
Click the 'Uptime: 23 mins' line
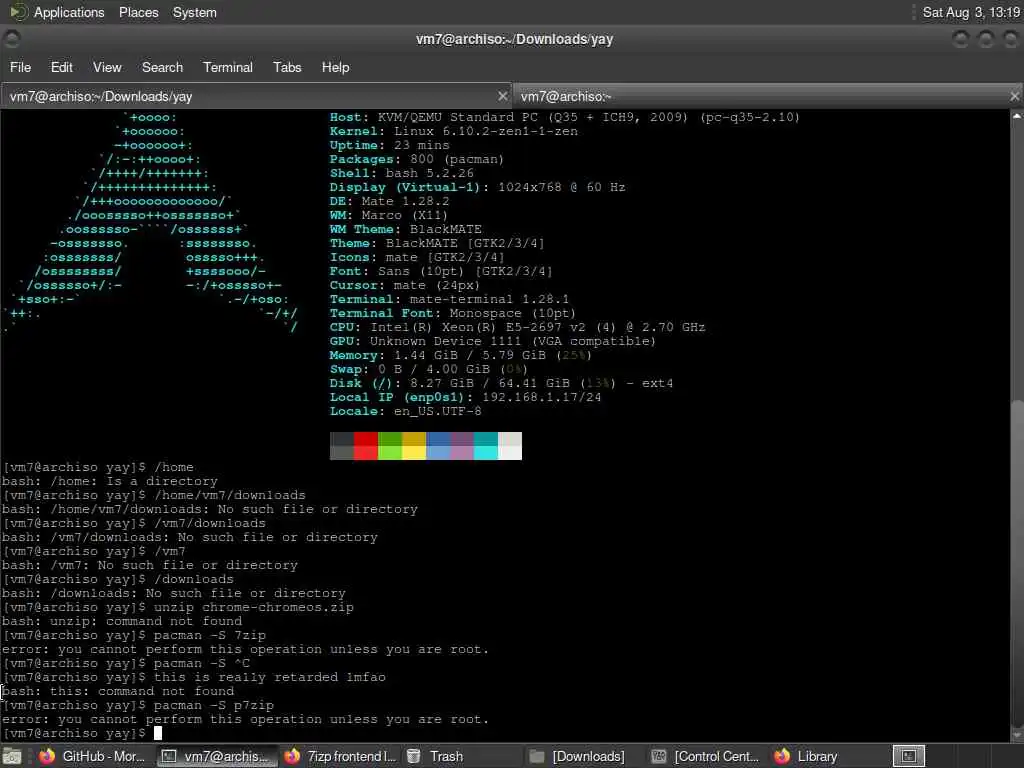point(389,145)
